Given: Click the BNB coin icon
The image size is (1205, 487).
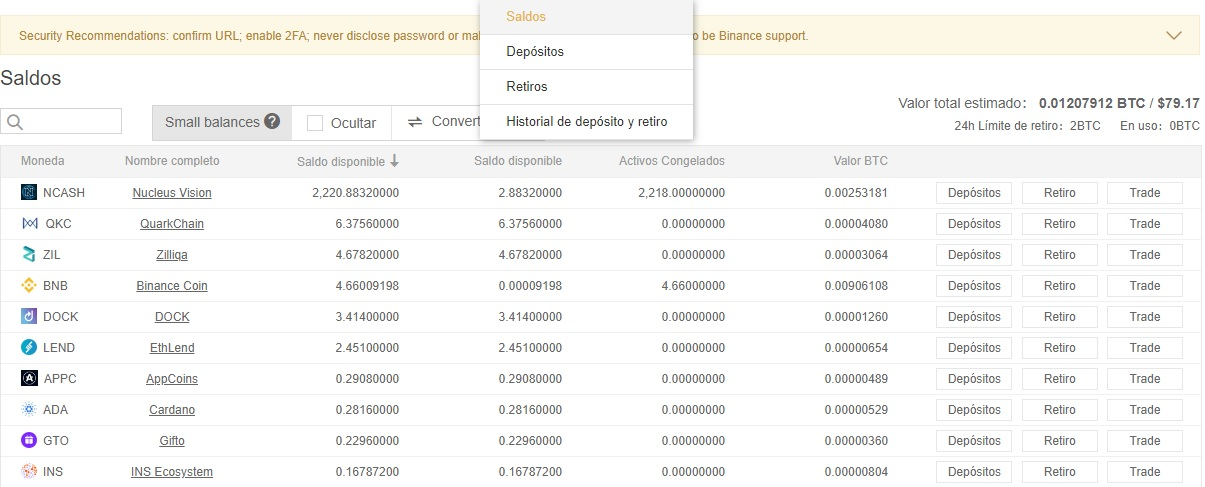Looking at the screenshot, I should click(x=28, y=285).
